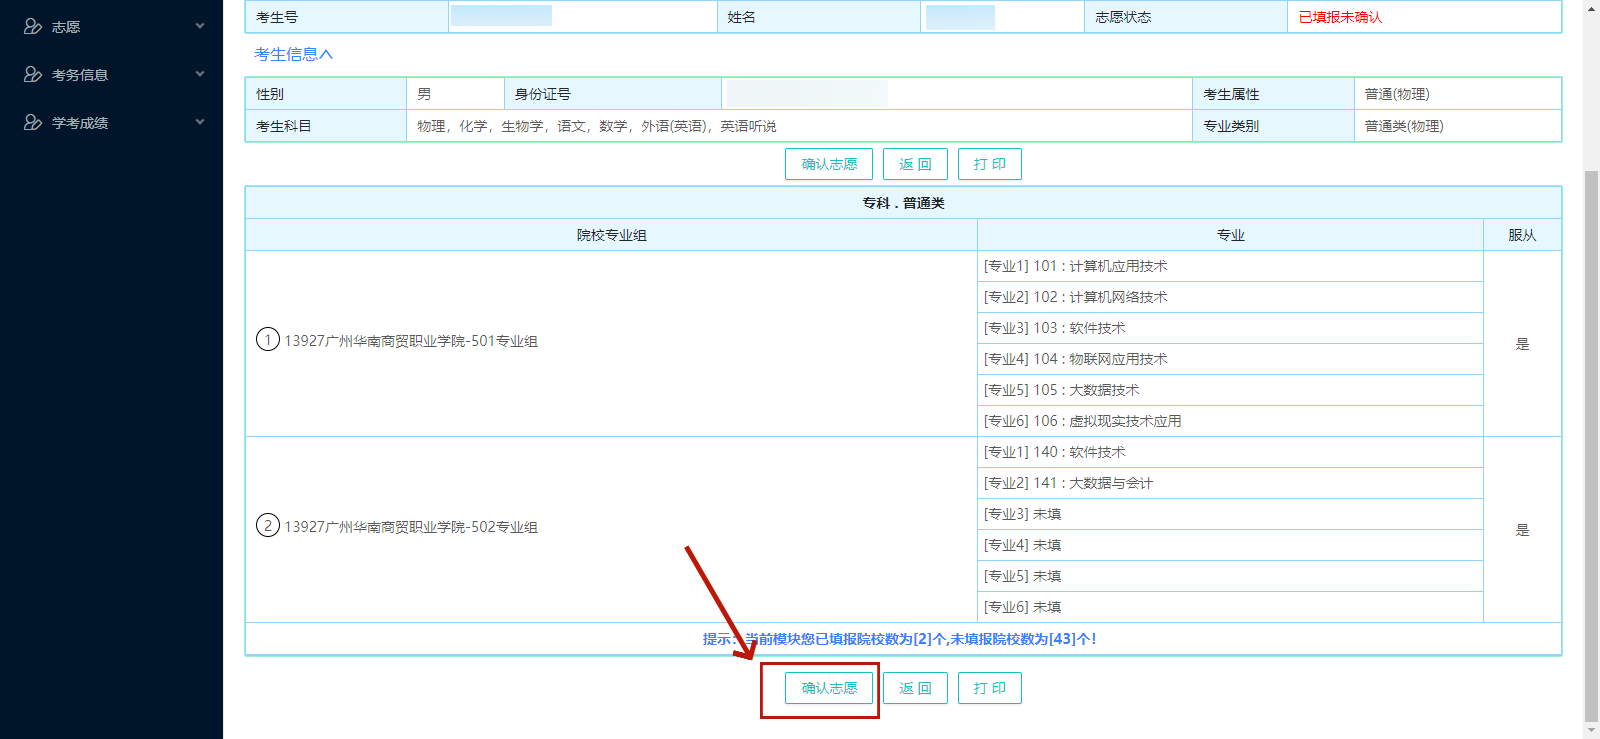Click the scrollbar down arrow
Image resolution: width=1600 pixels, height=739 pixels.
(x=1591, y=730)
